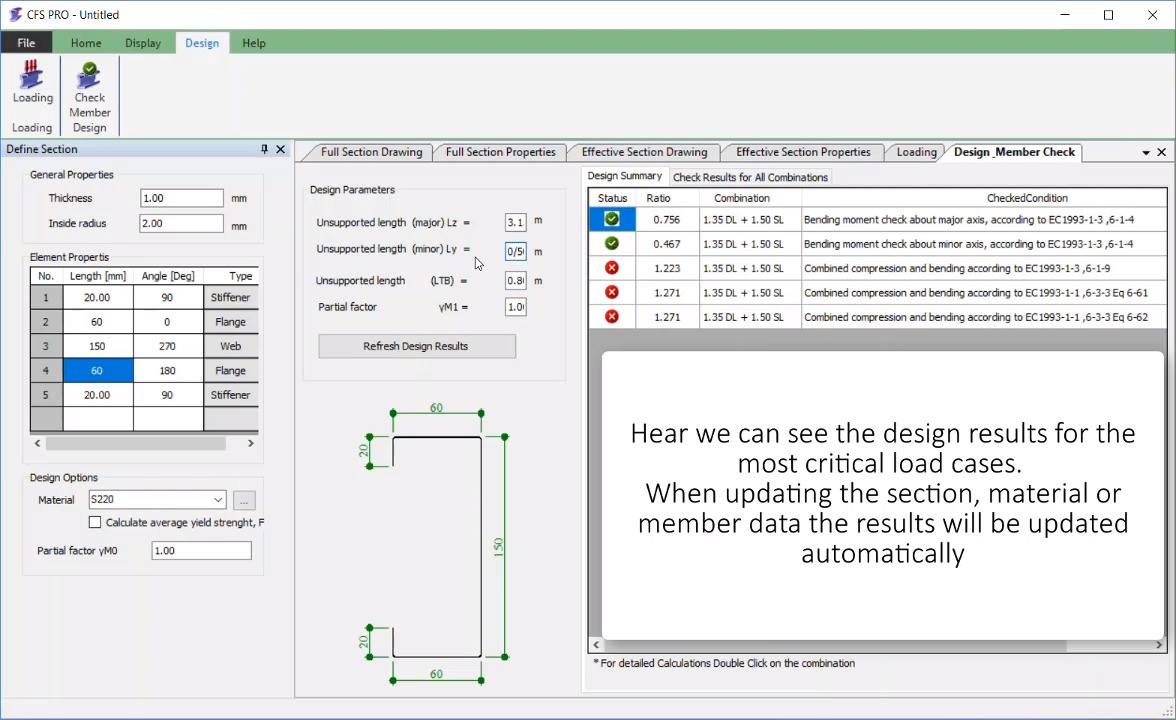Select the Design Summary sub-tab
The image size is (1176, 720).
[624, 176]
